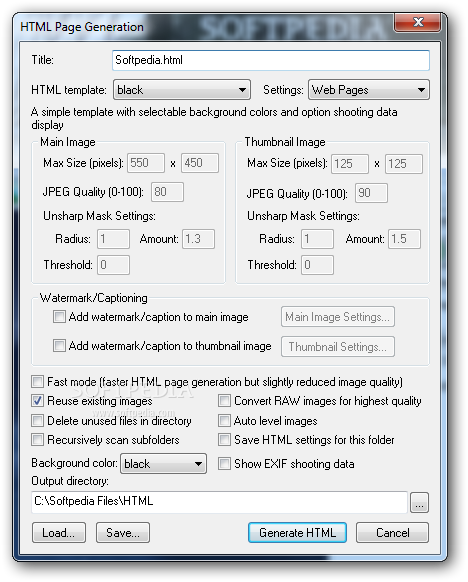Click the Load... button
Viewport: 468px width, 582px height.
(59, 533)
